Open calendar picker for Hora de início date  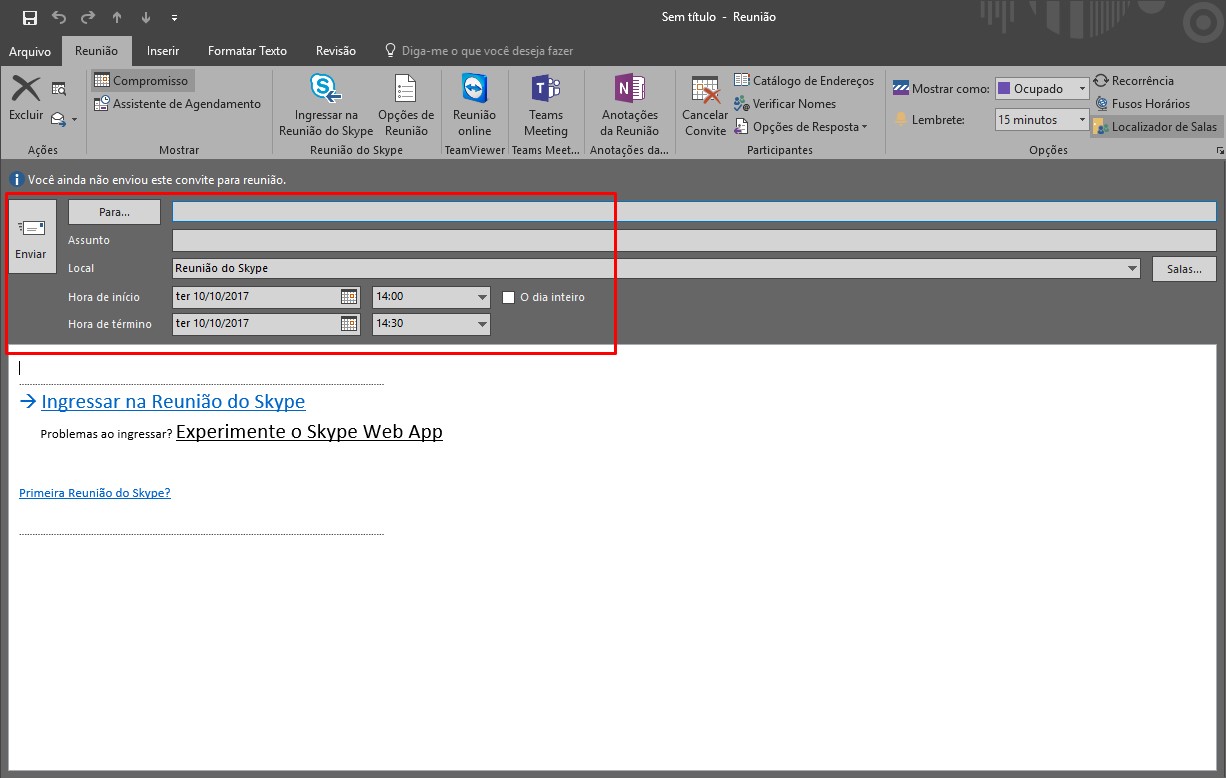coord(349,296)
